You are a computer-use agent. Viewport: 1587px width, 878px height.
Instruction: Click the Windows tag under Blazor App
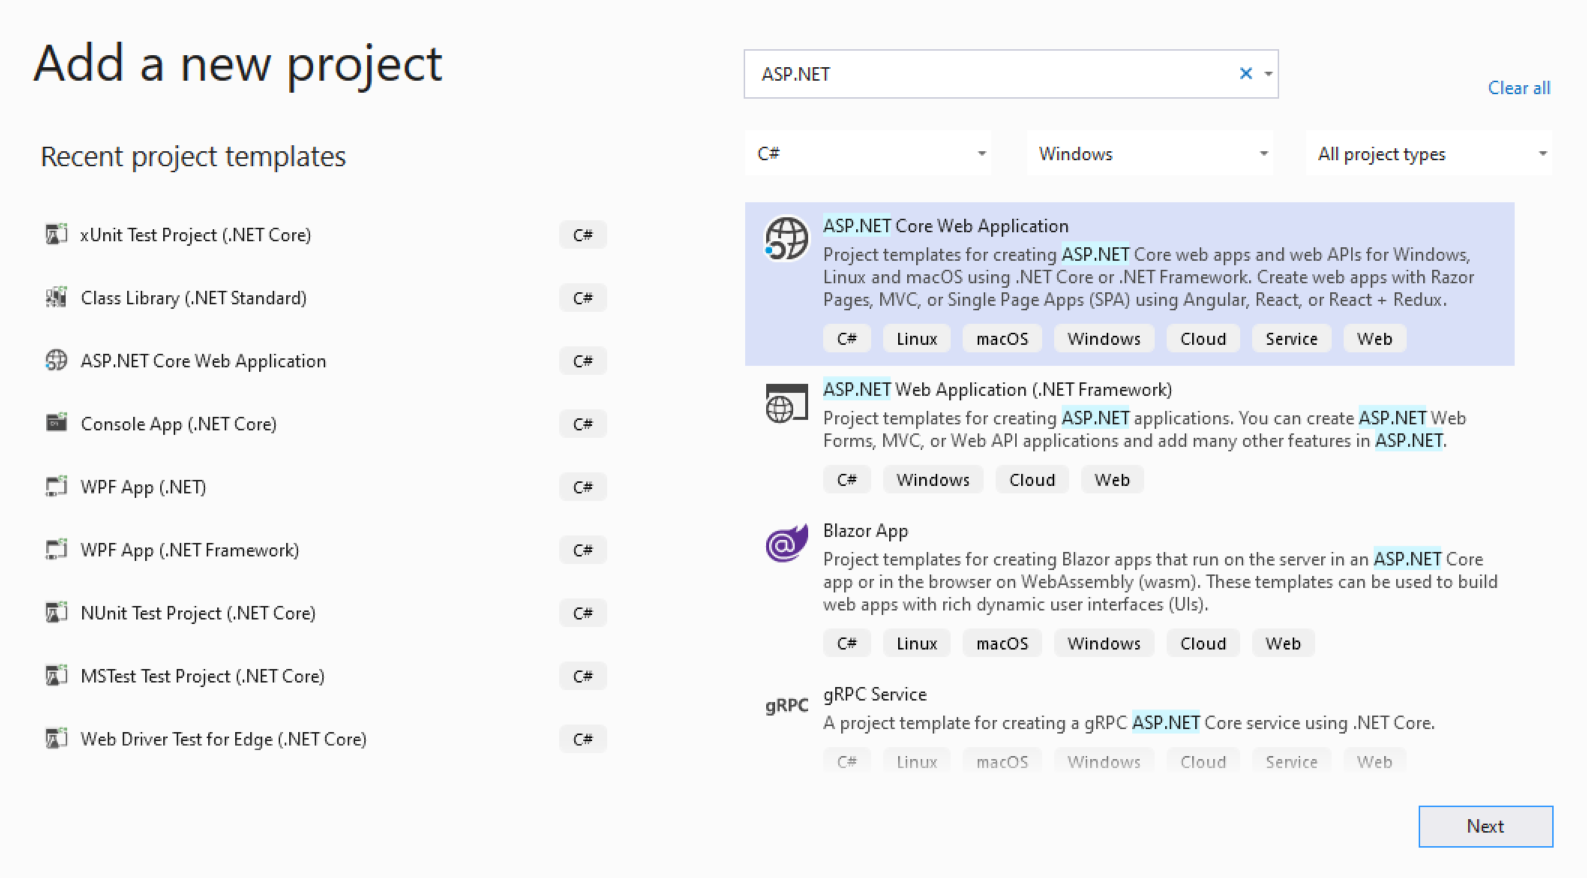pos(1104,644)
